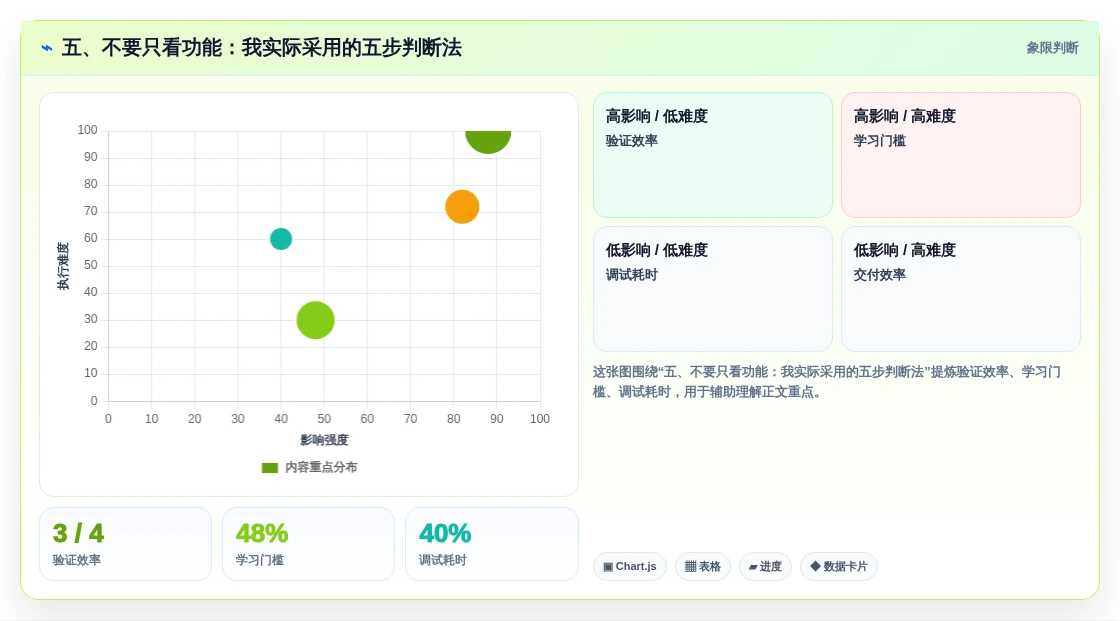Click the 表格 tag chip
The image size is (1120, 621).
[703, 567]
